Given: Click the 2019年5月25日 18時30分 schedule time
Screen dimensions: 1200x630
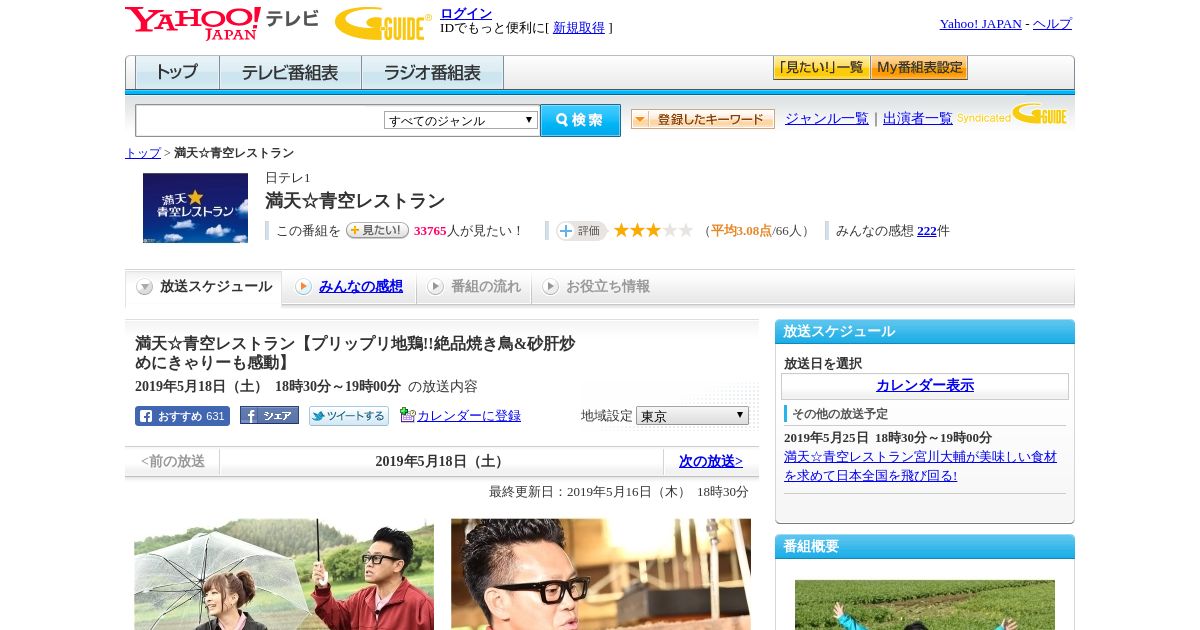Looking at the screenshot, I should pyautogui.click(x=888, y=438).
